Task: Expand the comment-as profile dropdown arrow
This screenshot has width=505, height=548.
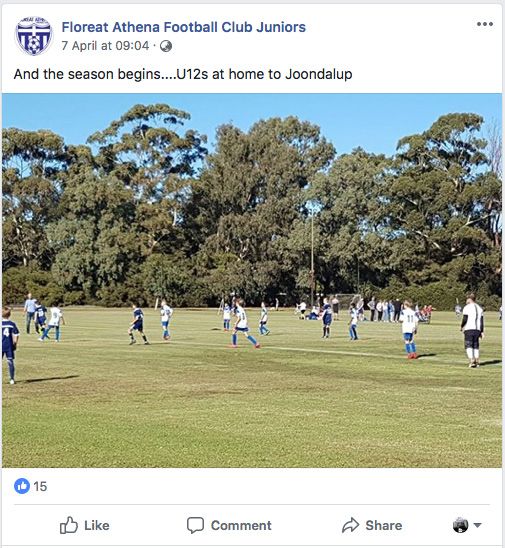Action: click(477, 525)
